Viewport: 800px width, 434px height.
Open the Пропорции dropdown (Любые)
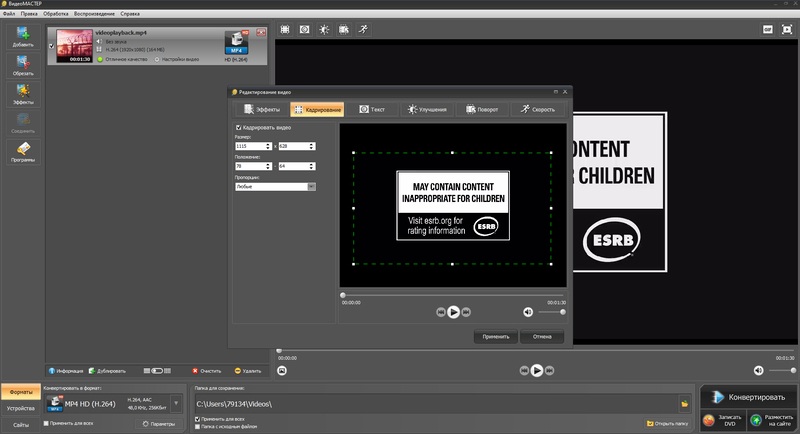tap(276, 187)
